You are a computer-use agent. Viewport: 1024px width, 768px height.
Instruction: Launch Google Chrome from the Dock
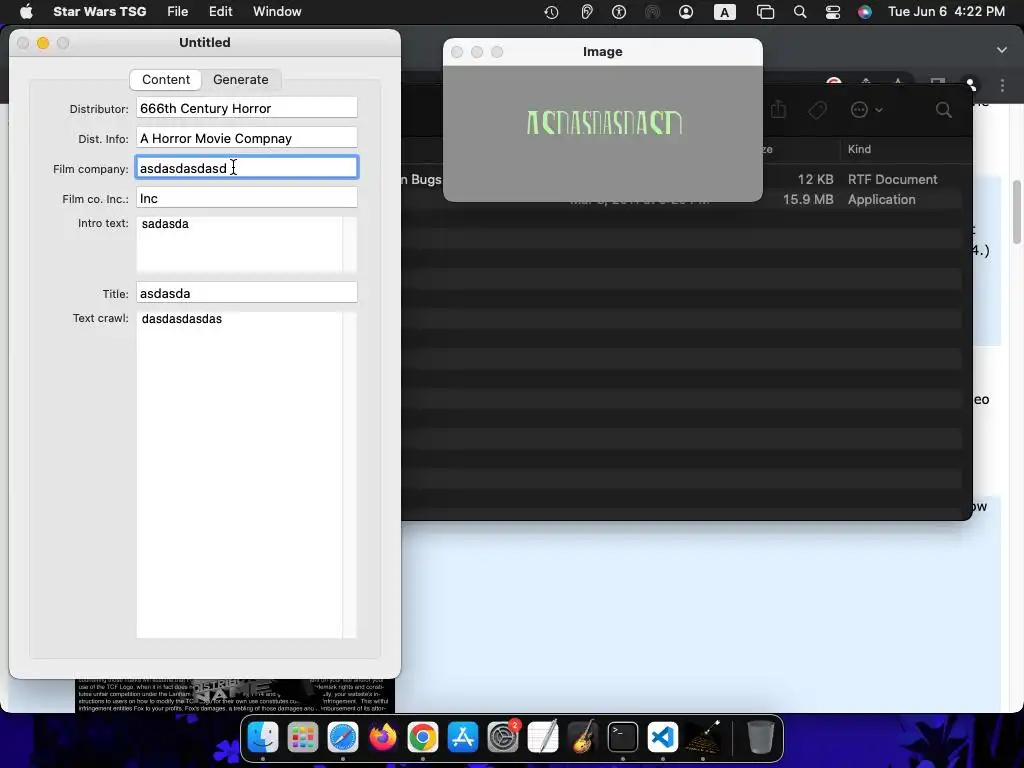pyautogui.click(x=423, y=737)
